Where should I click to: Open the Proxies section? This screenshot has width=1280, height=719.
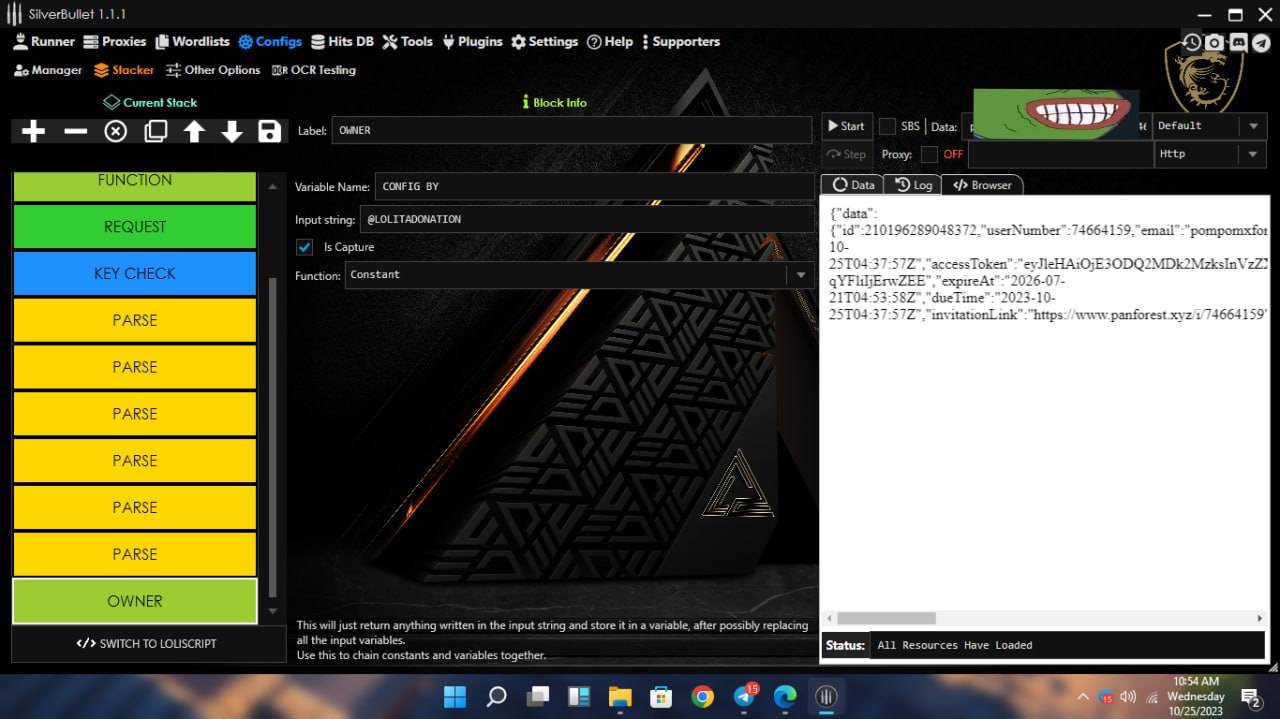pos(115,41)
